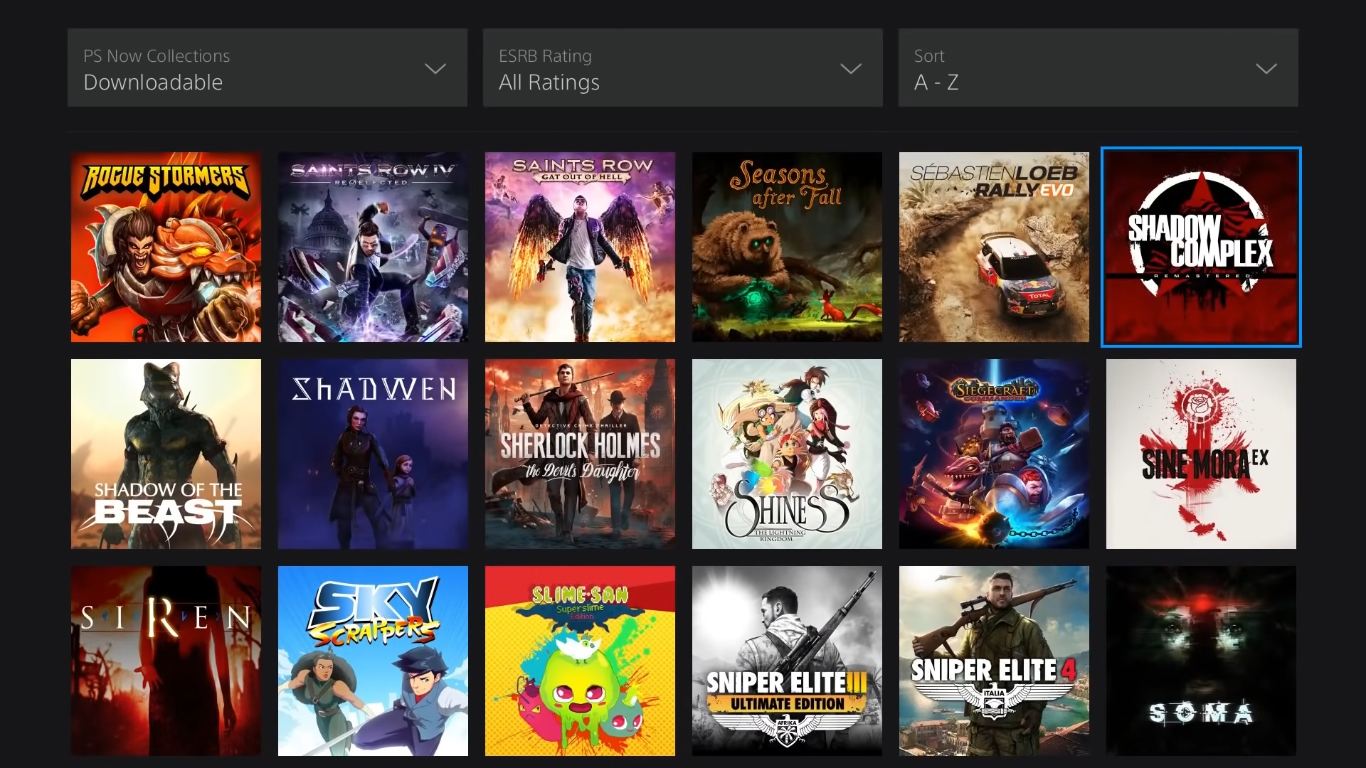Open the Skyscrappers game tile

[x=373, y=661]
